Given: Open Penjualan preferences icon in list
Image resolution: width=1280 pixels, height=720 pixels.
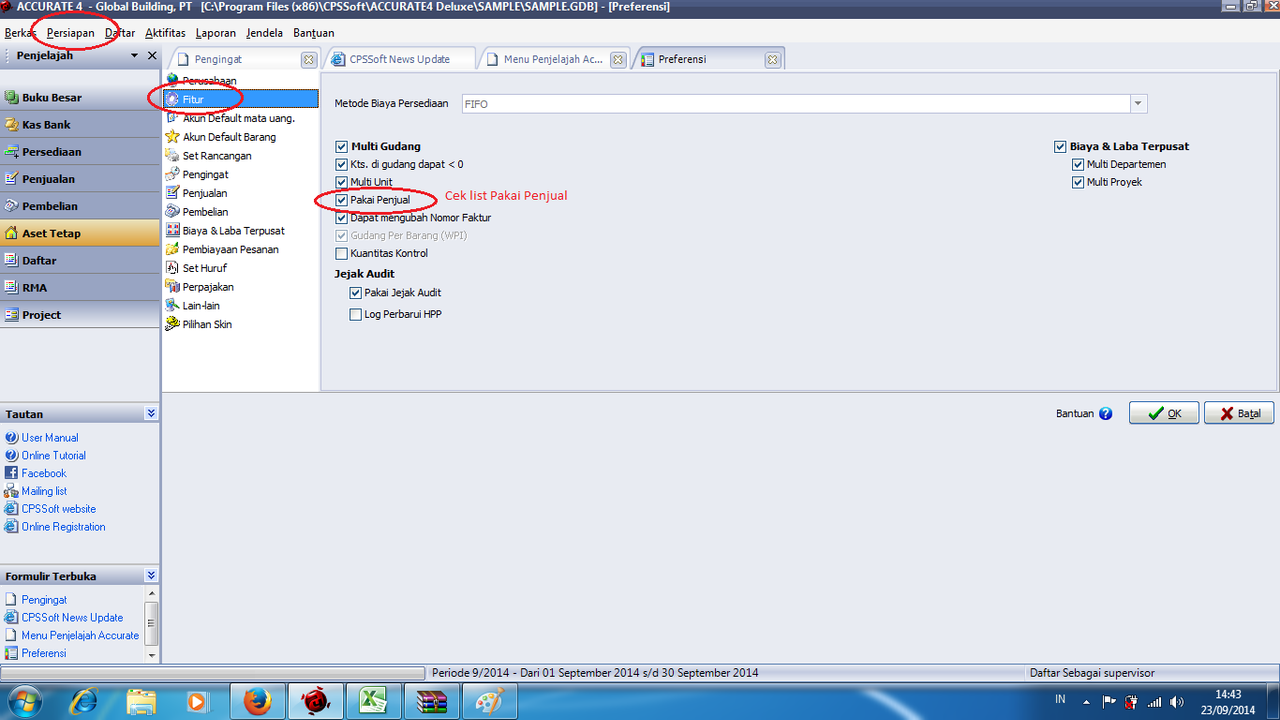Looking at the screenshot, I should [173, 193].
